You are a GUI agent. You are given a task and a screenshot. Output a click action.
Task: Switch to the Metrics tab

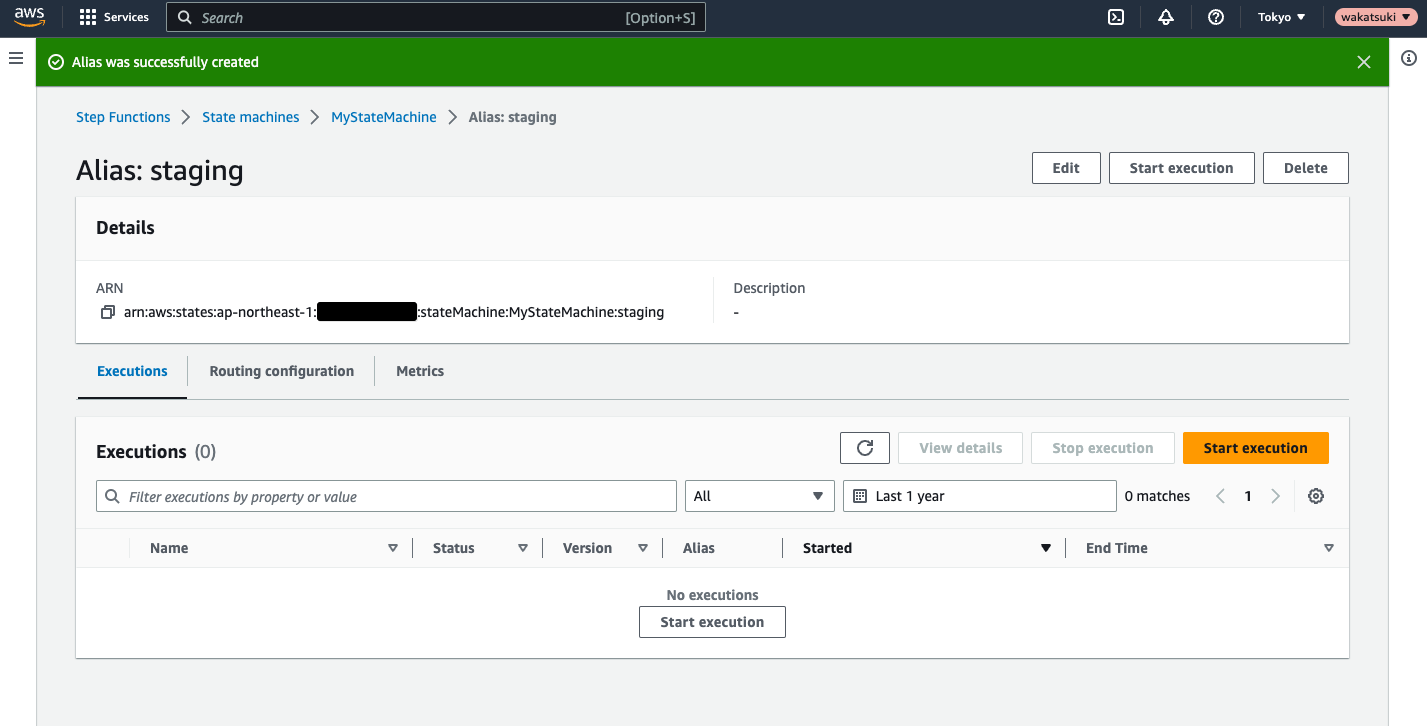(419, 371)
